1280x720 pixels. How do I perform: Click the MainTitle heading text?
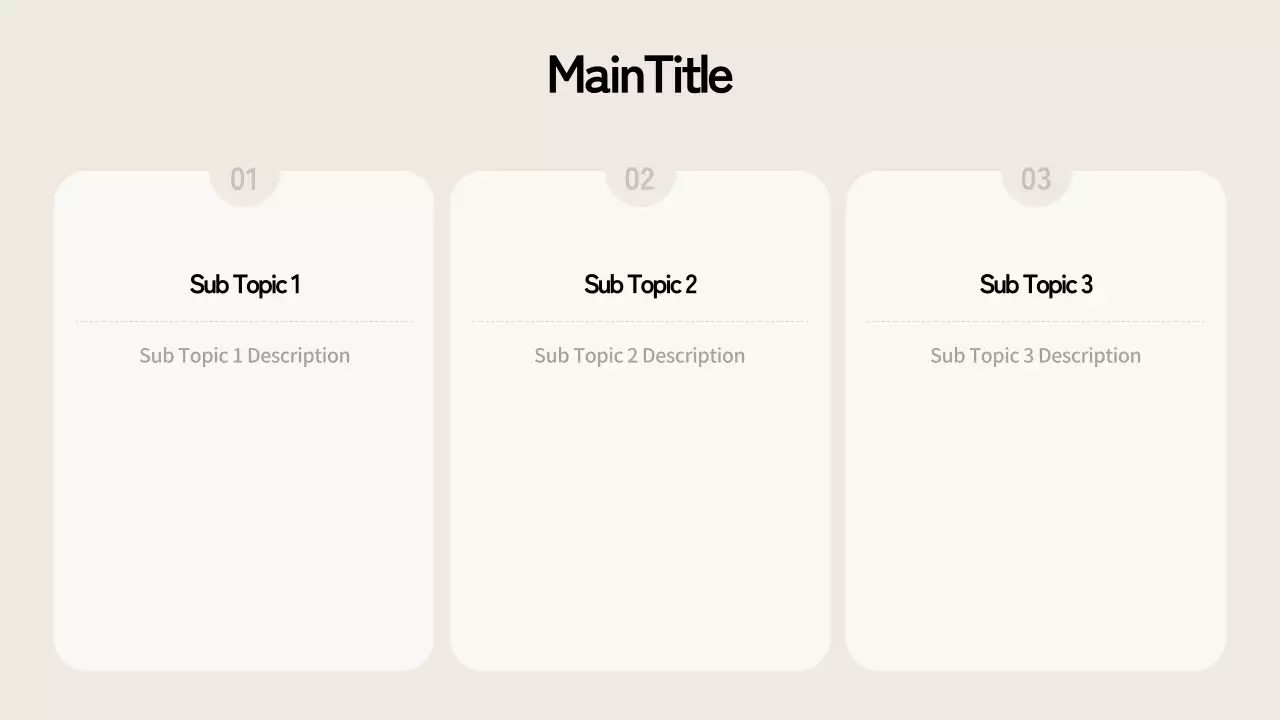(x=640, y=76)
